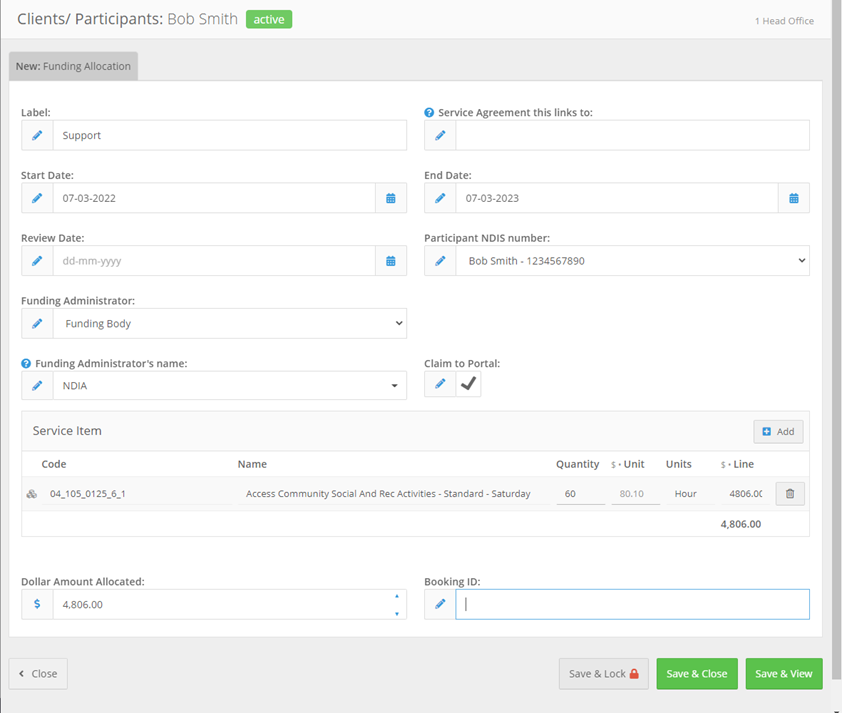
Task: Click the pencil icon beside NDIA name field
Action: click(x=37, y=385)
